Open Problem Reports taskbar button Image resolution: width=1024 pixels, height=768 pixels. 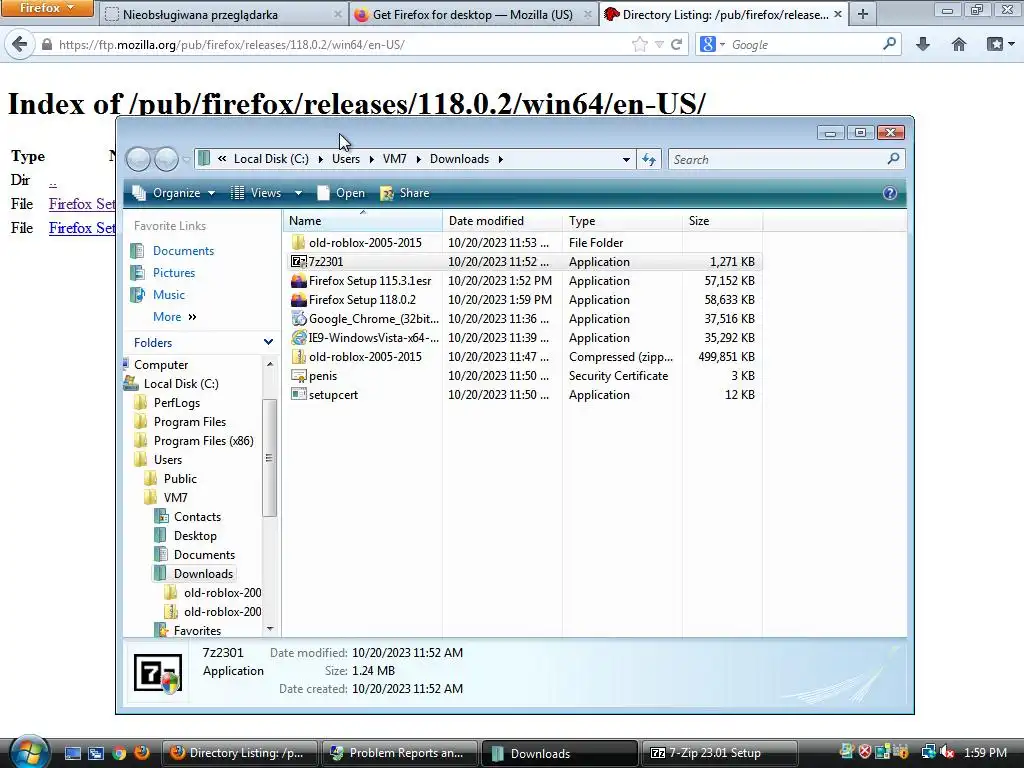coord(400,753)
